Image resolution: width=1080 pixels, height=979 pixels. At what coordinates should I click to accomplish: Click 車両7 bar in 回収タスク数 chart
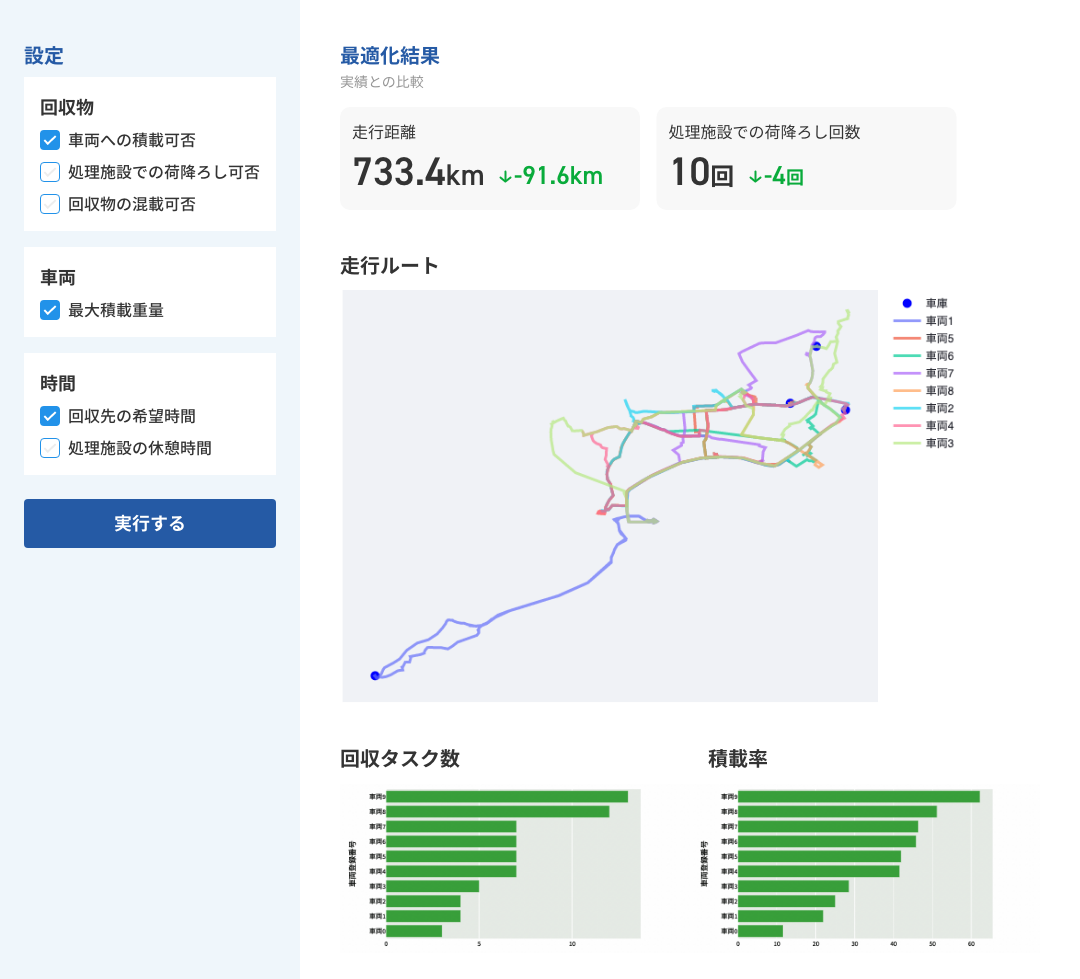pyautogui.click(x=451, y=827)
